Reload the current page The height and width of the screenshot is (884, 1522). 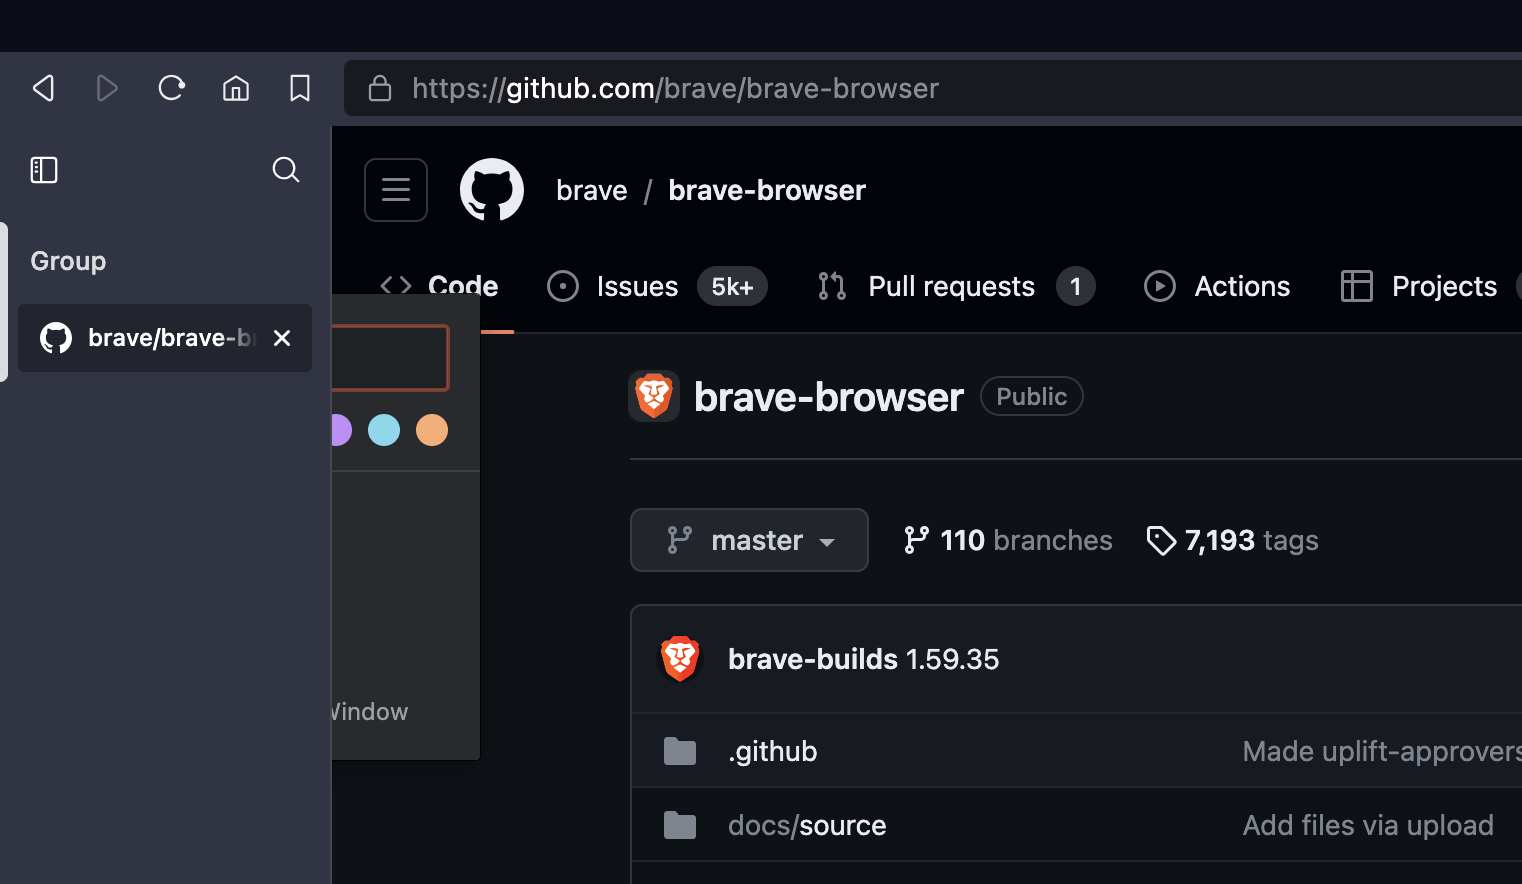pyautogui.click(x=171, y=88)
